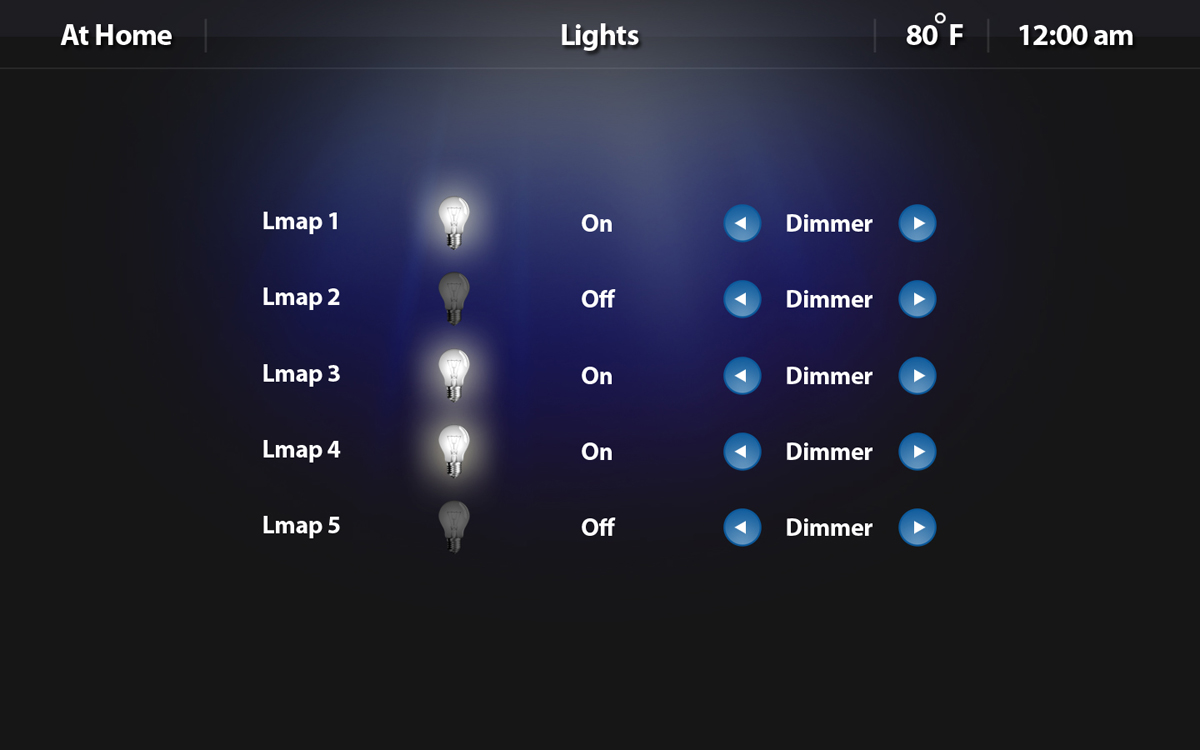Raise Lmap 2 dimmer using right arrow
Image resolution: width=1200 pixels, height=750 pixels.
[x=917, y=299]
